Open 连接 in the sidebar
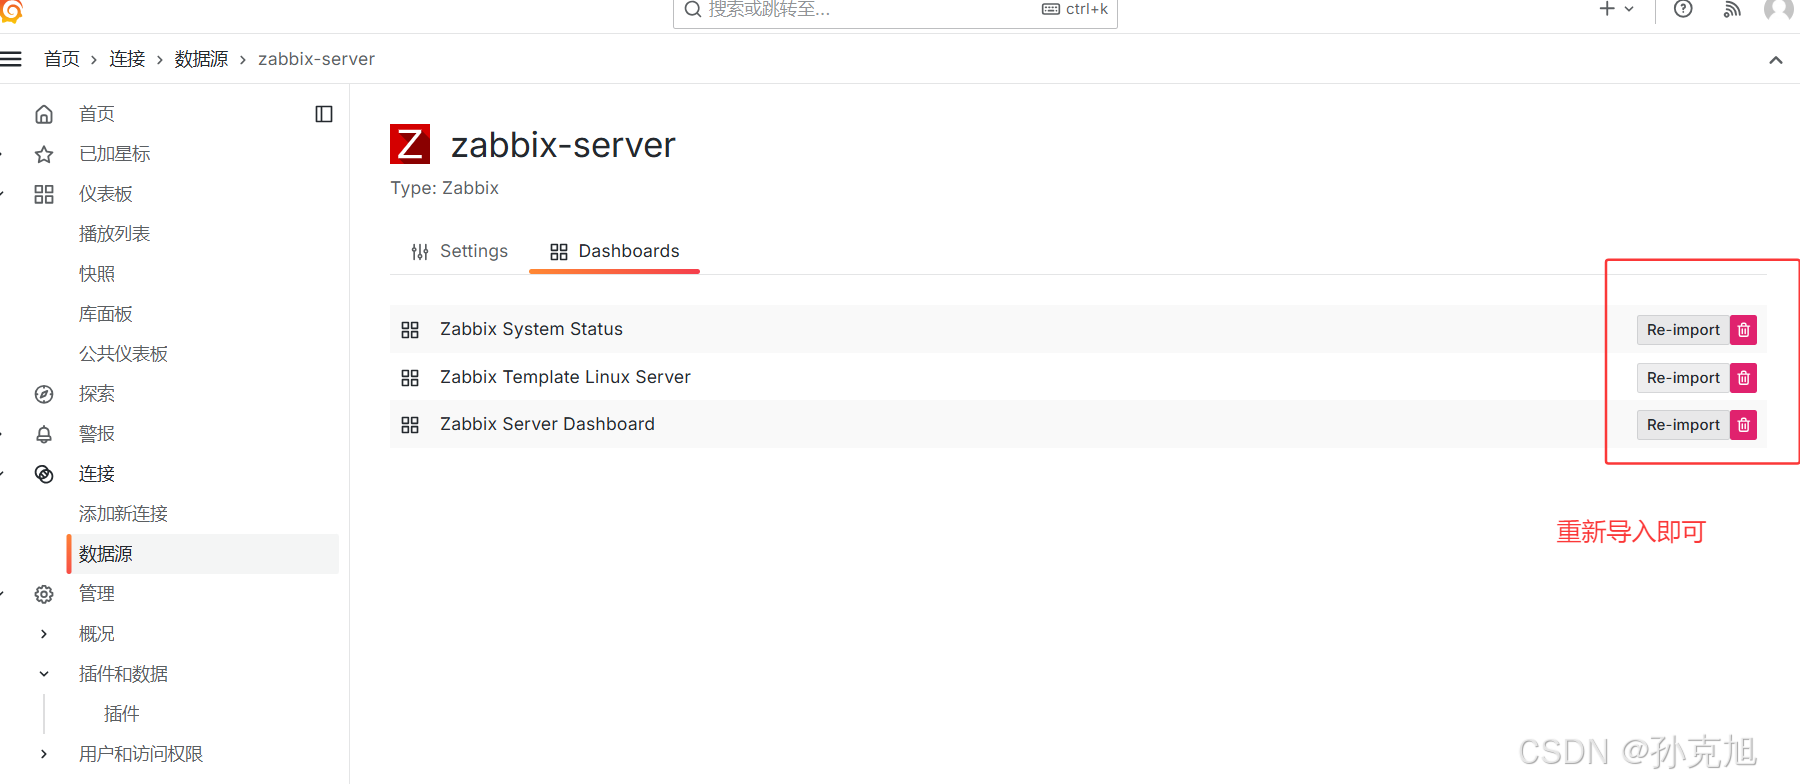Screen dimensions: 1800x784 (x=97, y=474)
